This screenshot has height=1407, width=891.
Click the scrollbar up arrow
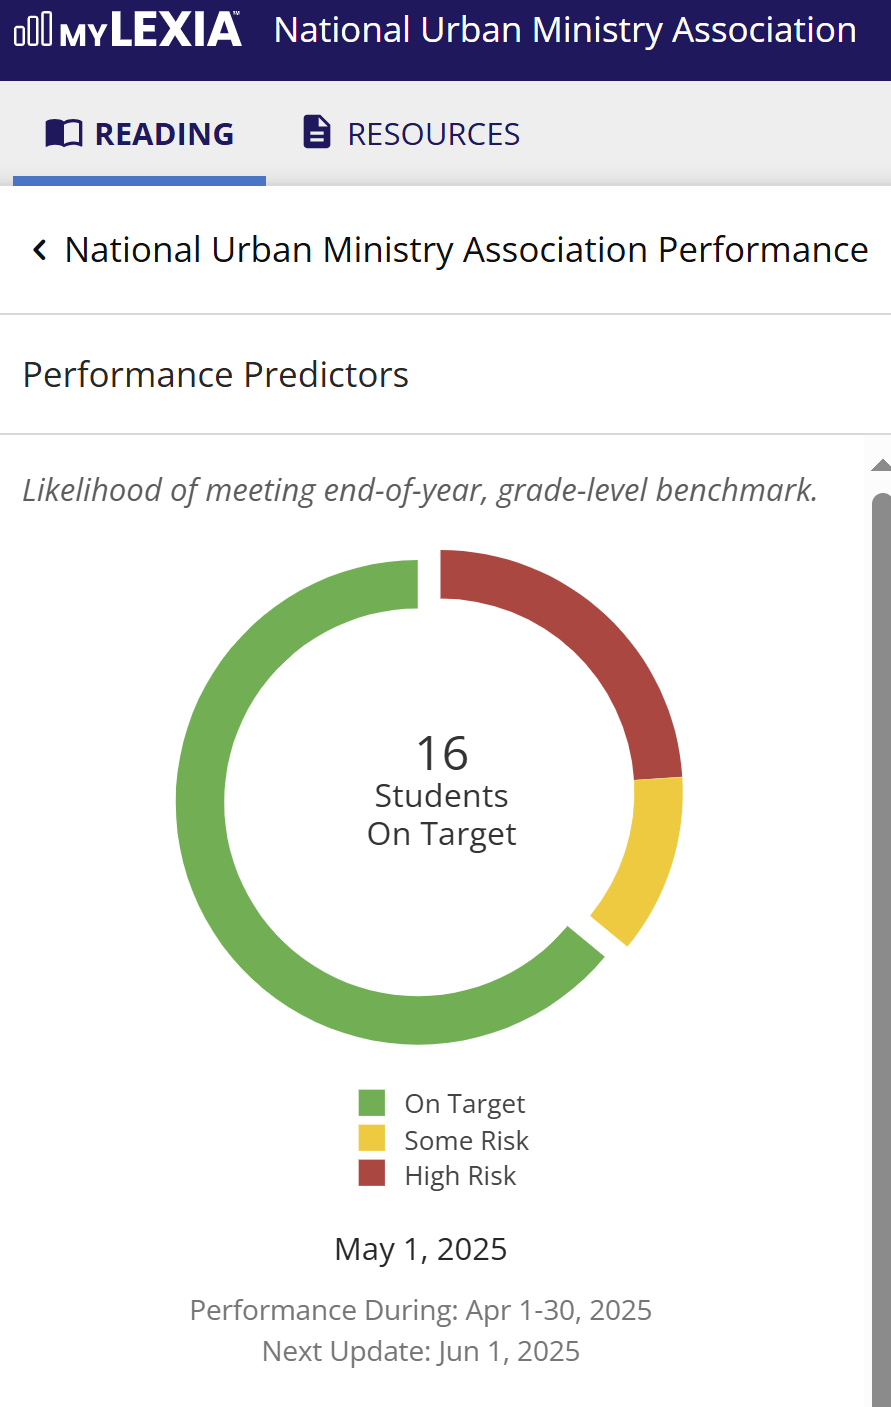tap(881, 465)
